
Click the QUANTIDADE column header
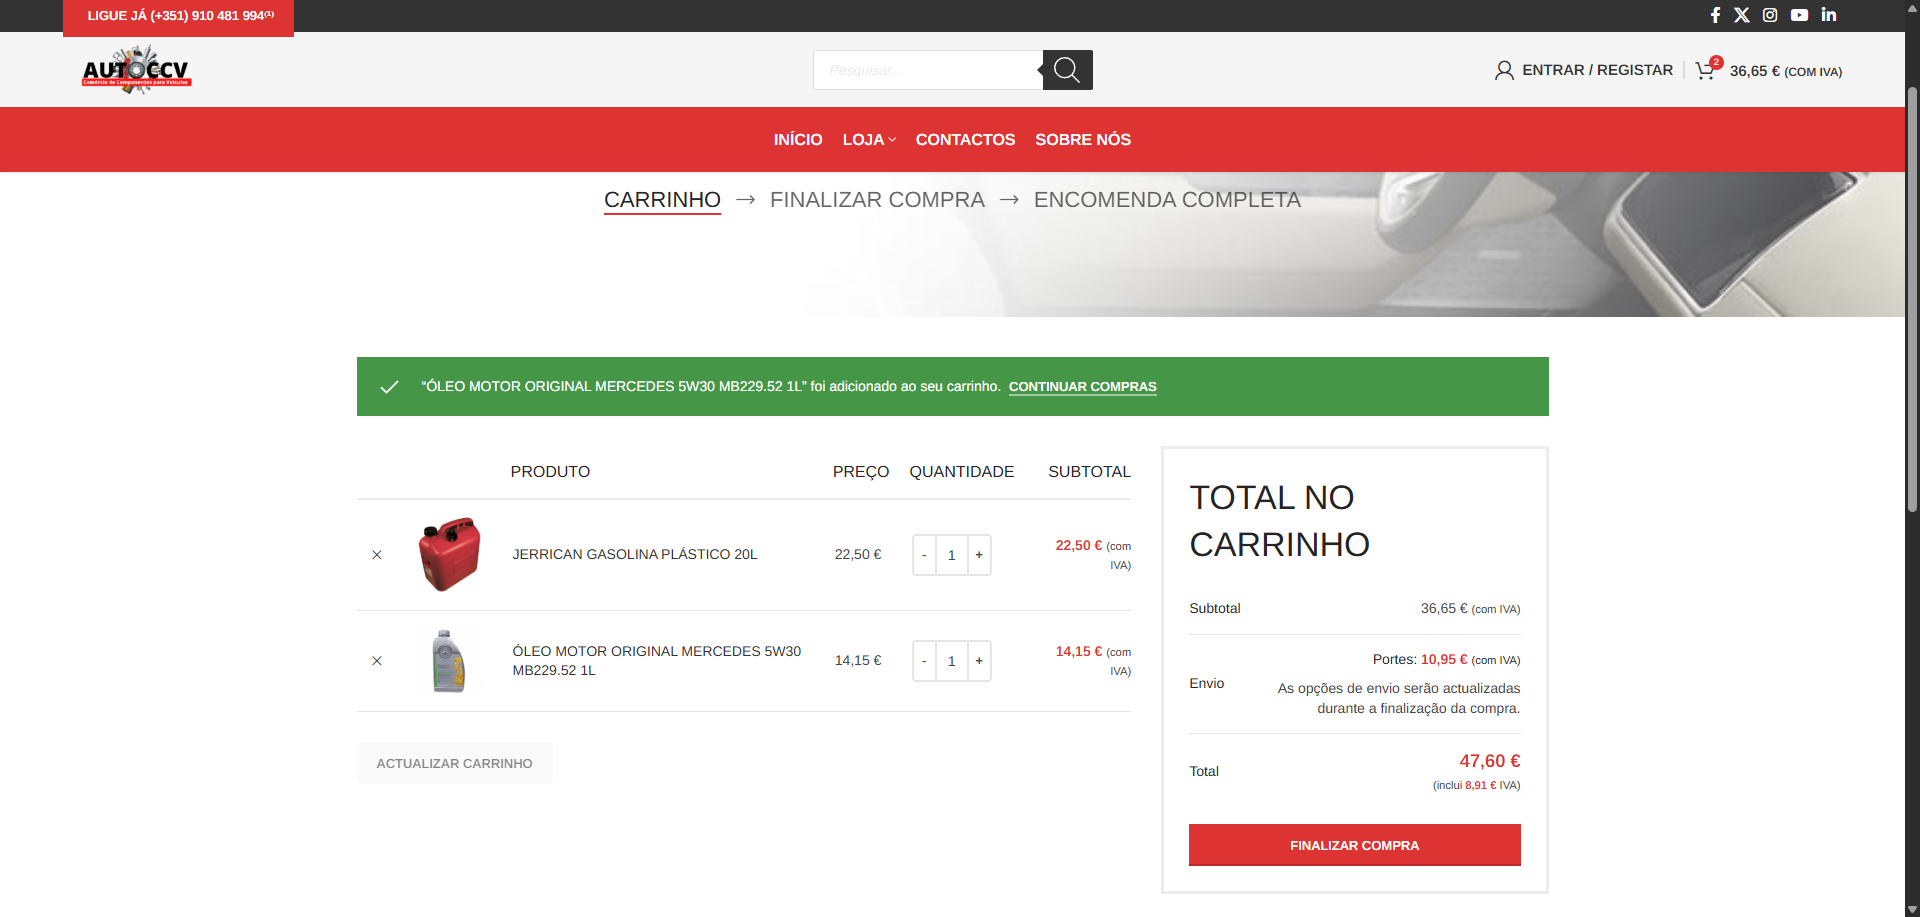click(962, 472)
